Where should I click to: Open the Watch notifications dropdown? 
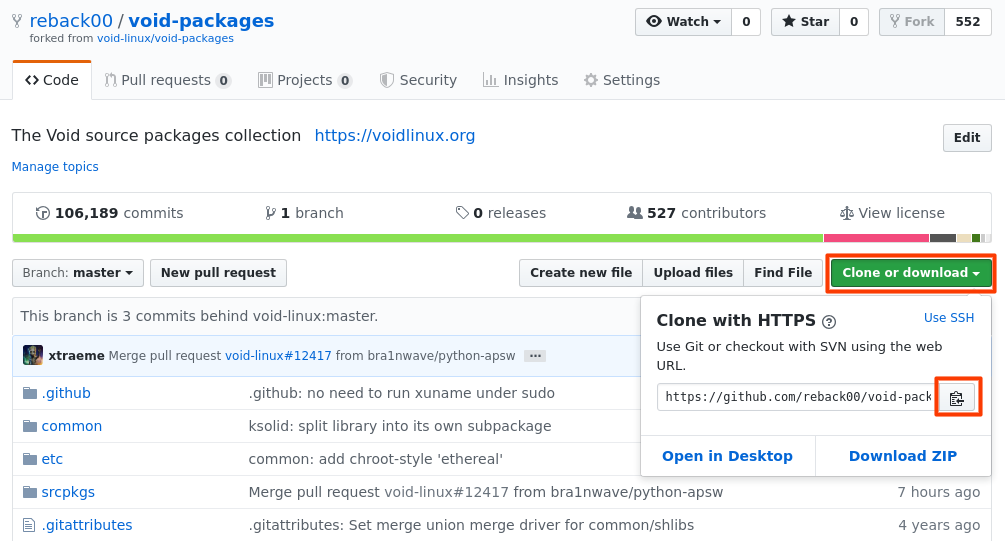pyautogui.click(x=684, y=22)
